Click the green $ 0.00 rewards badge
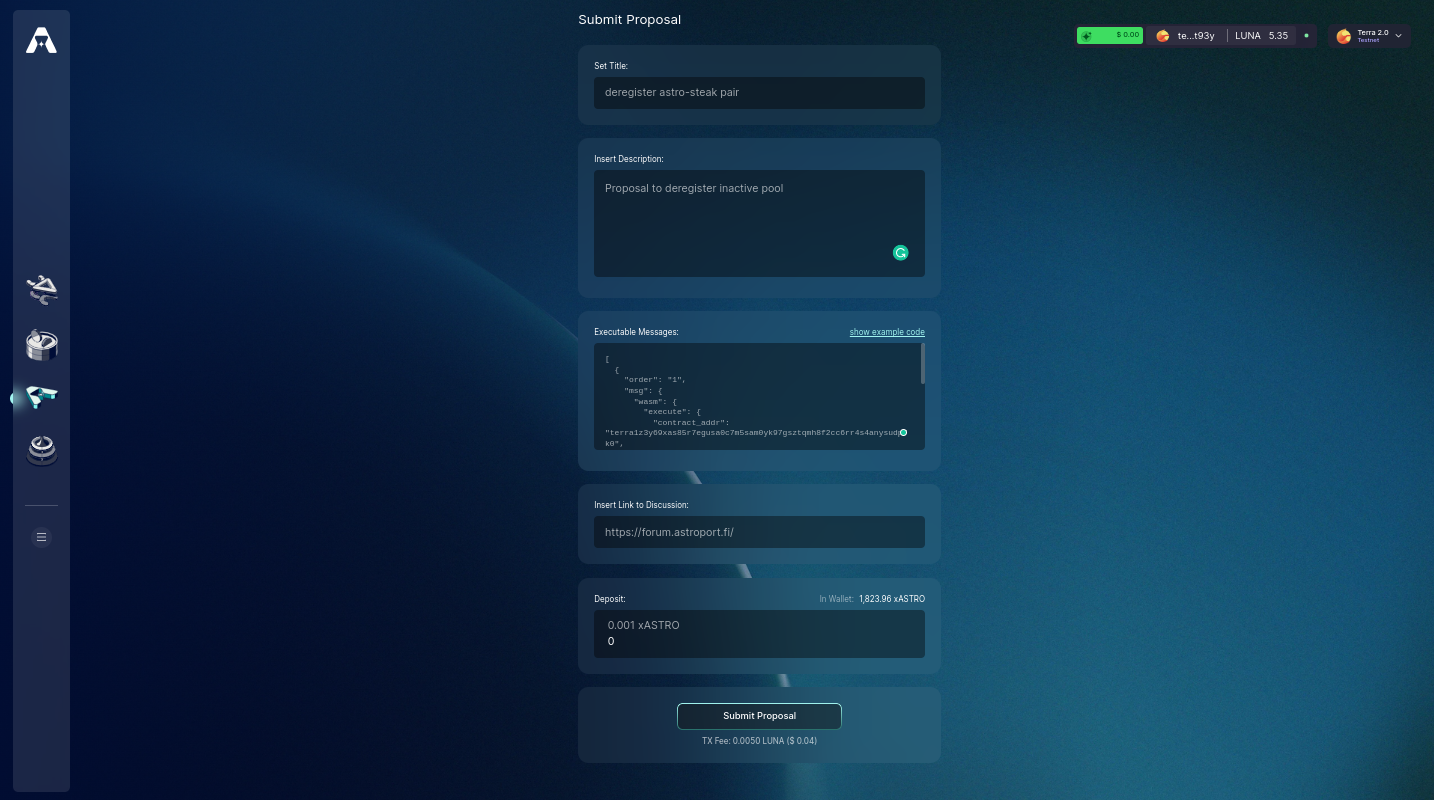 coord(1110,36)
